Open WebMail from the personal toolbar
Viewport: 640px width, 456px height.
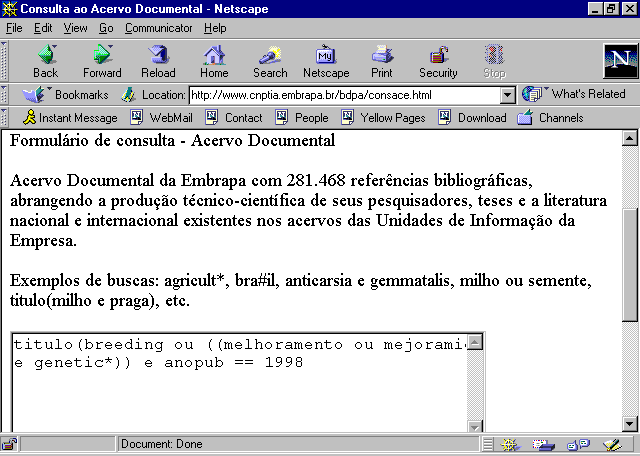point(161,118)
